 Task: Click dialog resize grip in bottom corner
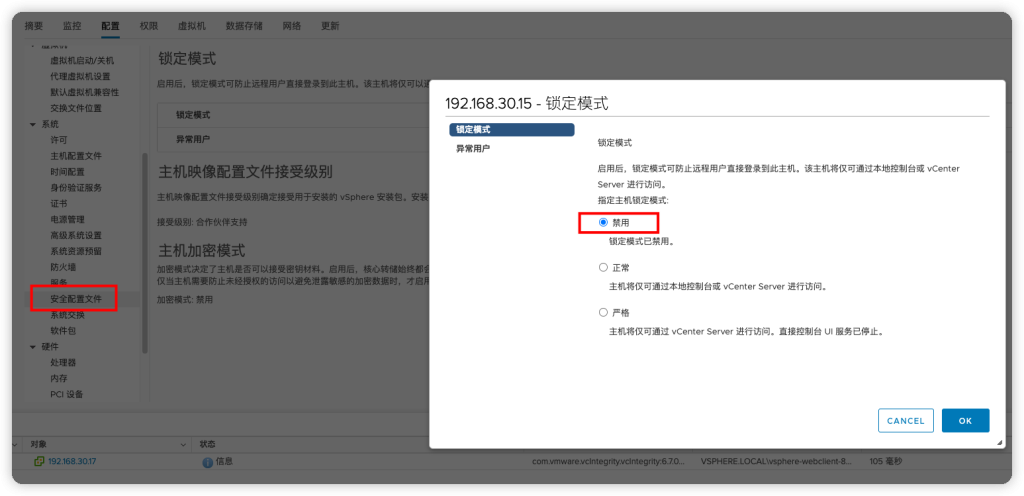[999, 442]
